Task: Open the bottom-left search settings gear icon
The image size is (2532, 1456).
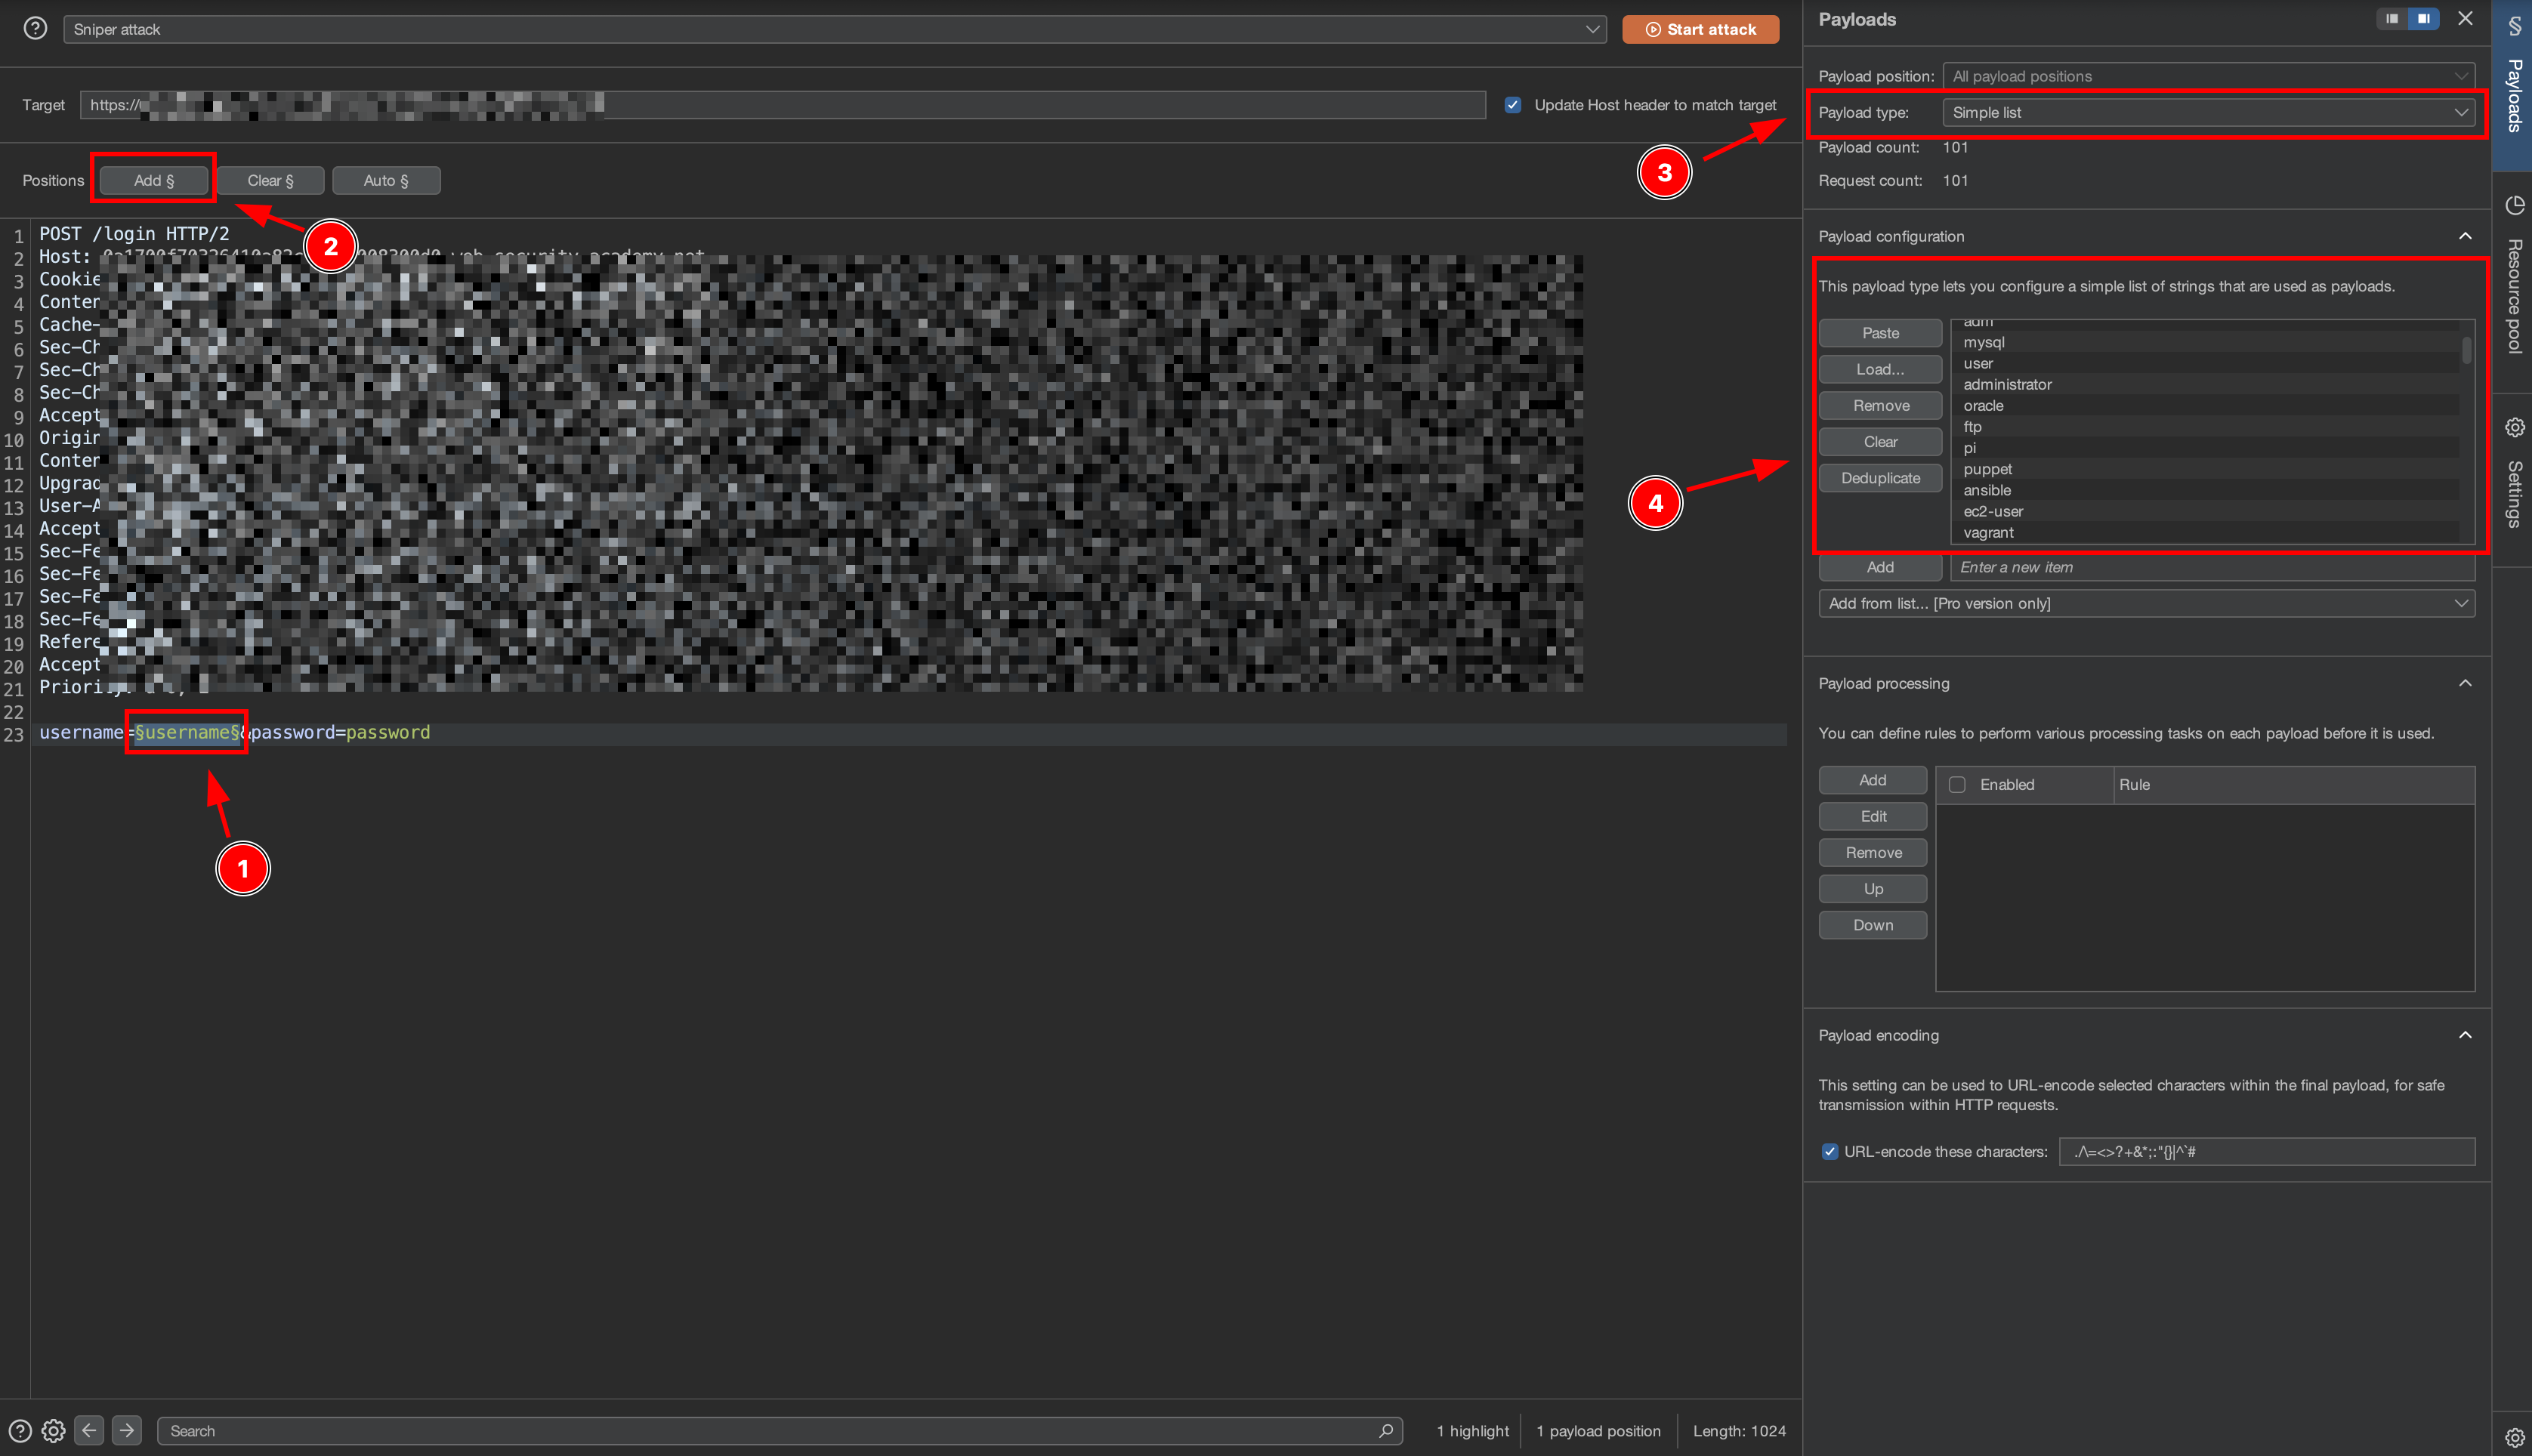Action: (54, 1431)
